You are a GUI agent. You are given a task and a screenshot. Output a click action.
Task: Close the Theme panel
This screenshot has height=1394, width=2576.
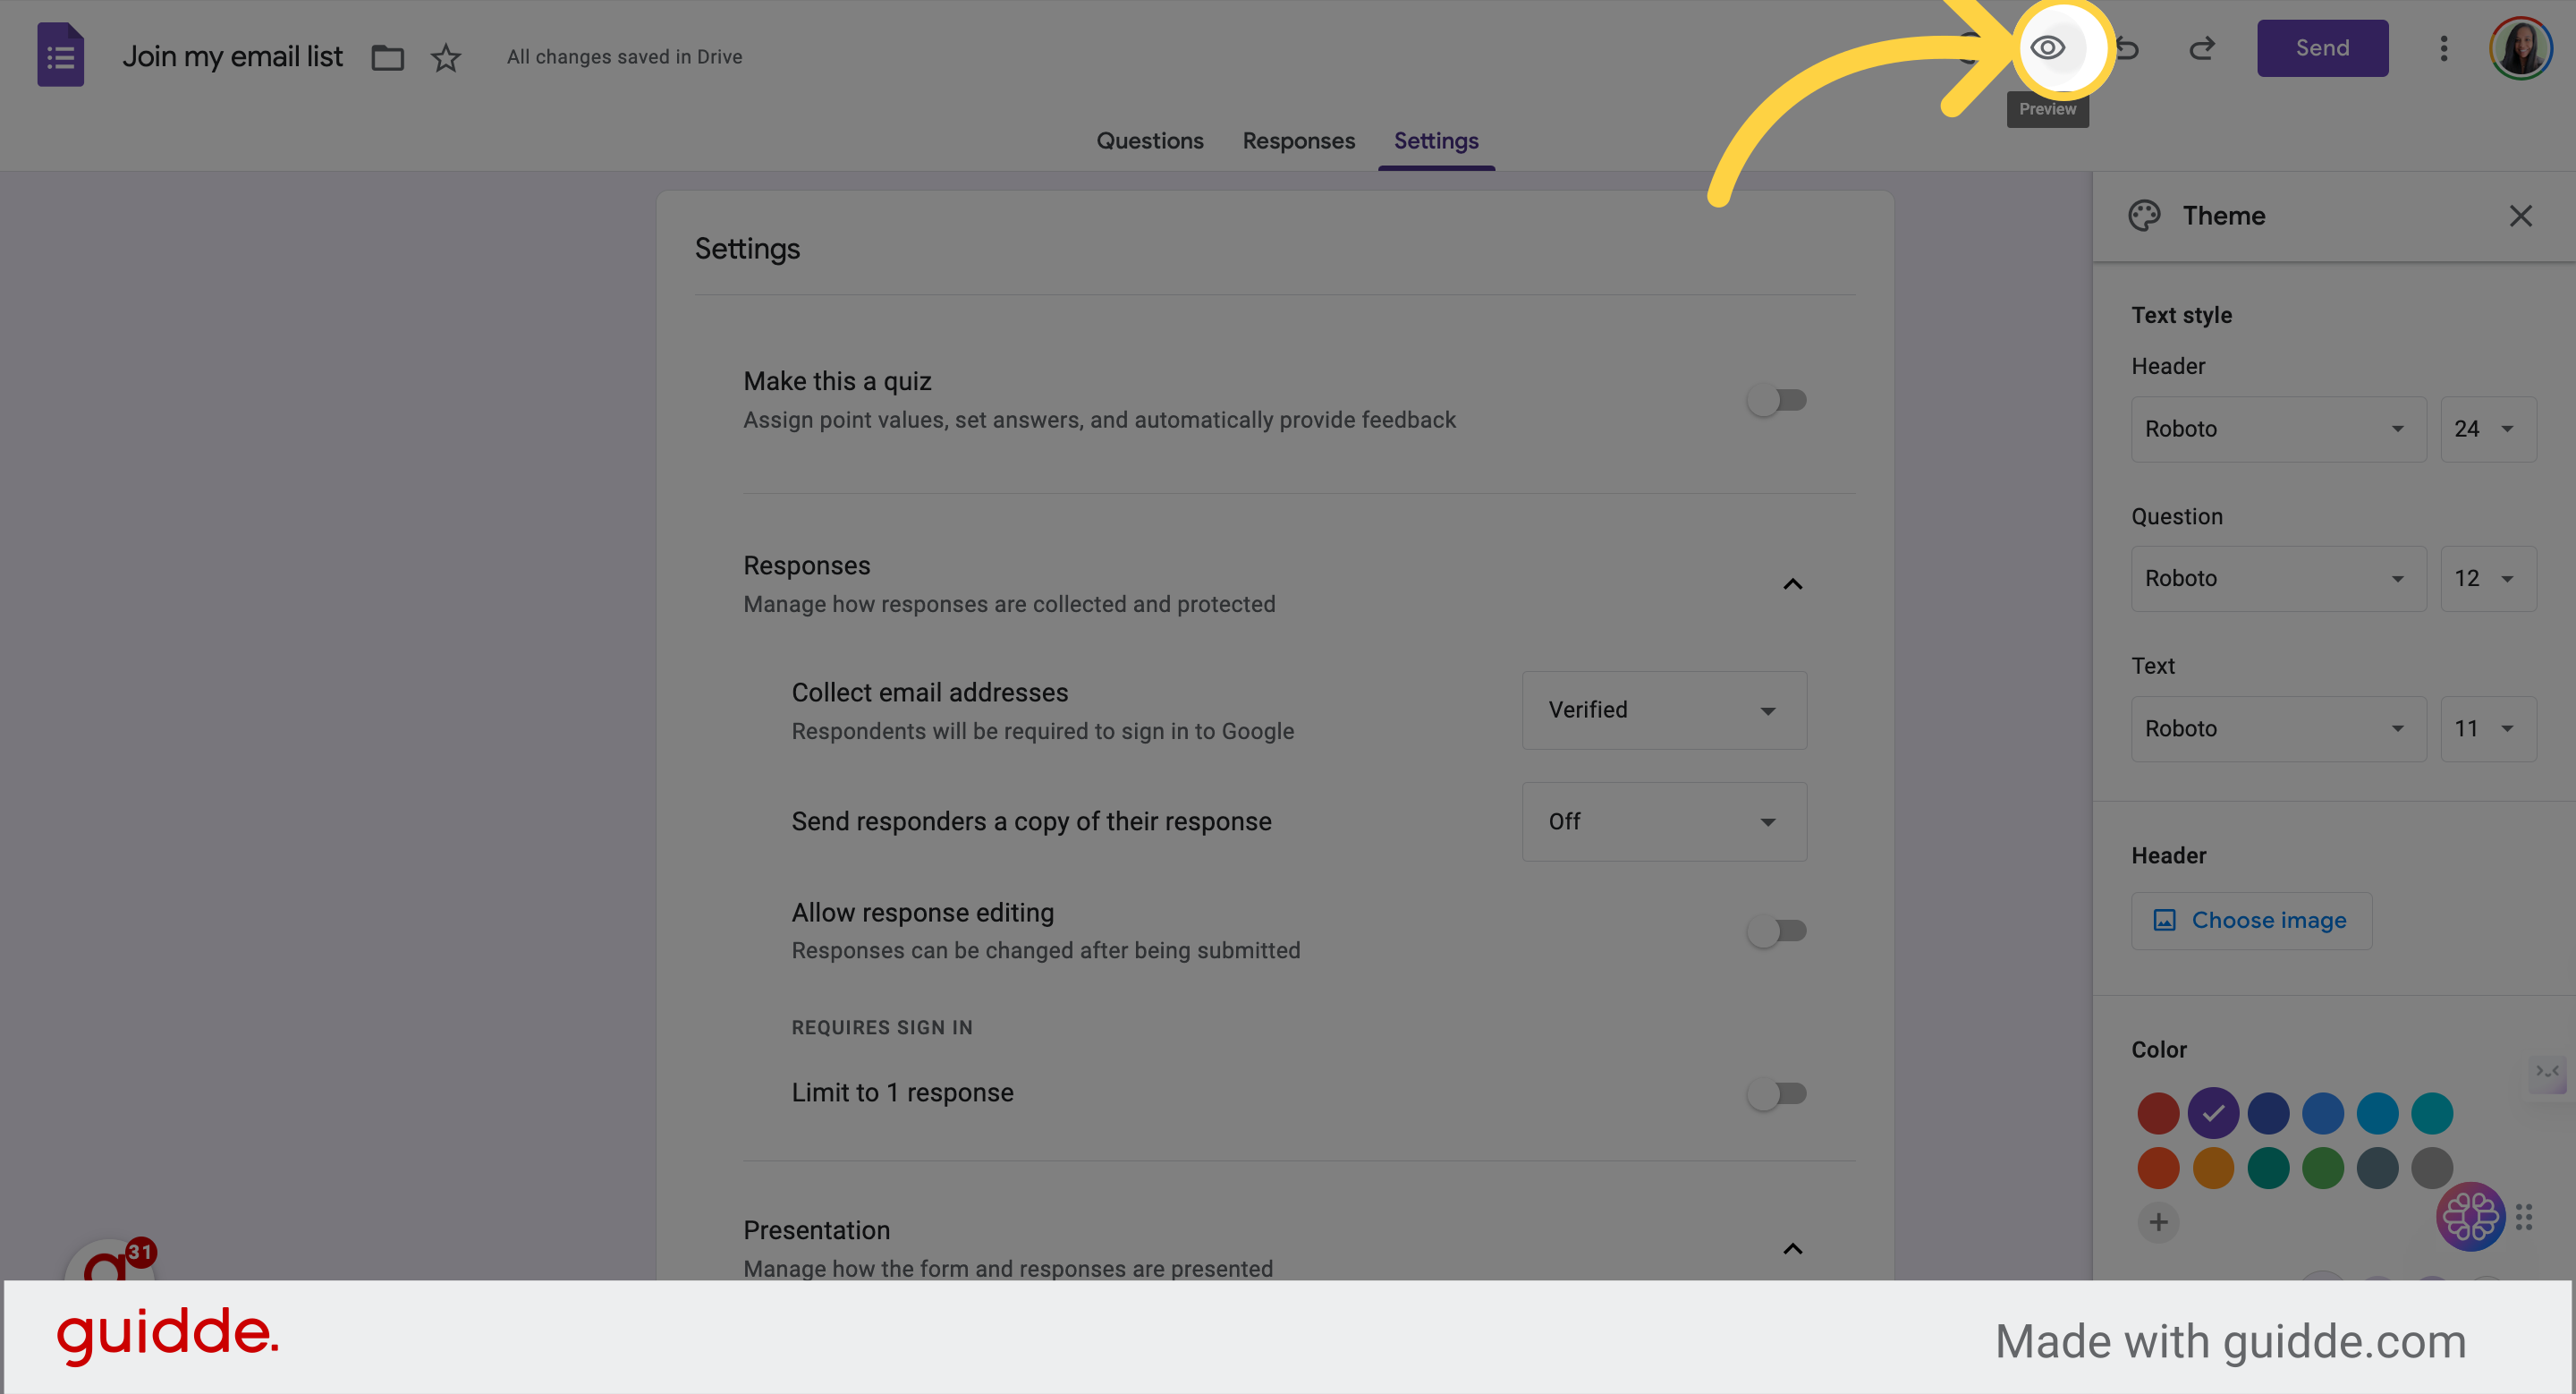2520,216
